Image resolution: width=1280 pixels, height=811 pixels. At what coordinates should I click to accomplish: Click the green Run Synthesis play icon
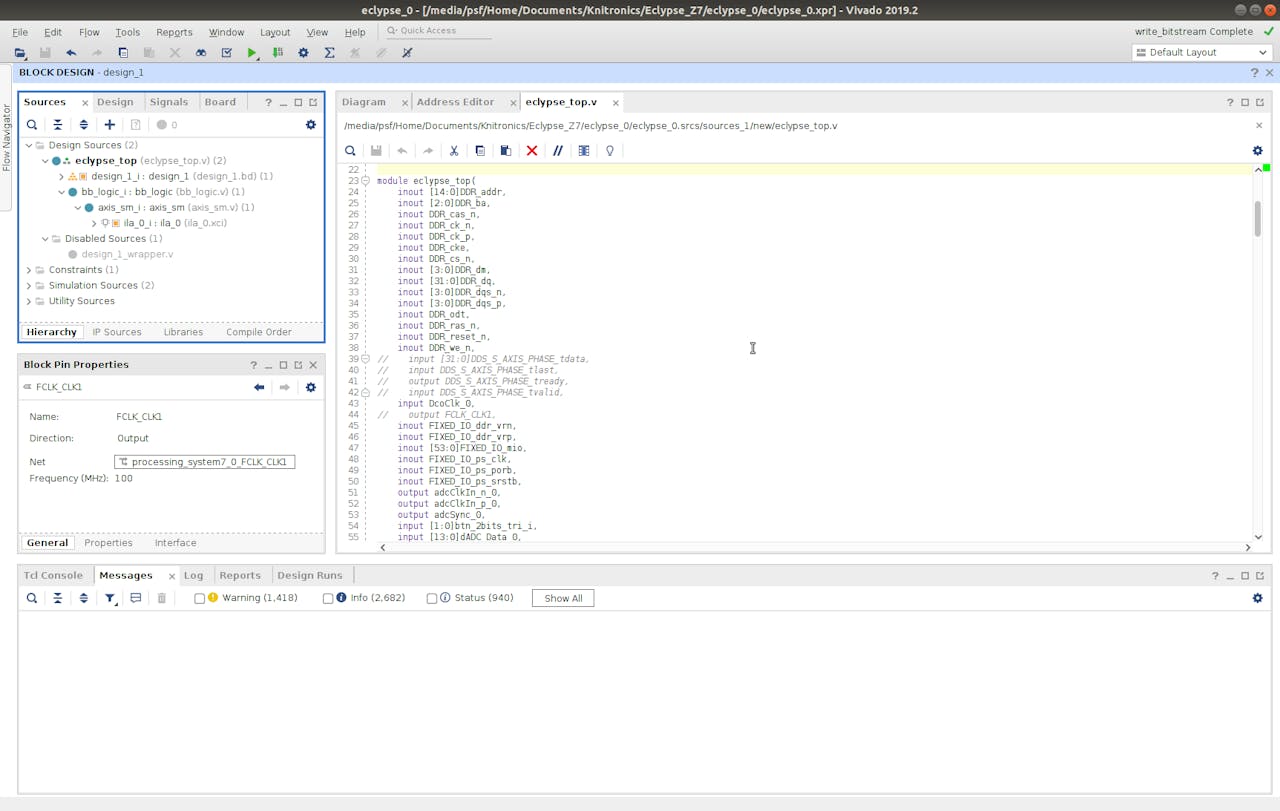pyautogui.click(x=252, y=53)
